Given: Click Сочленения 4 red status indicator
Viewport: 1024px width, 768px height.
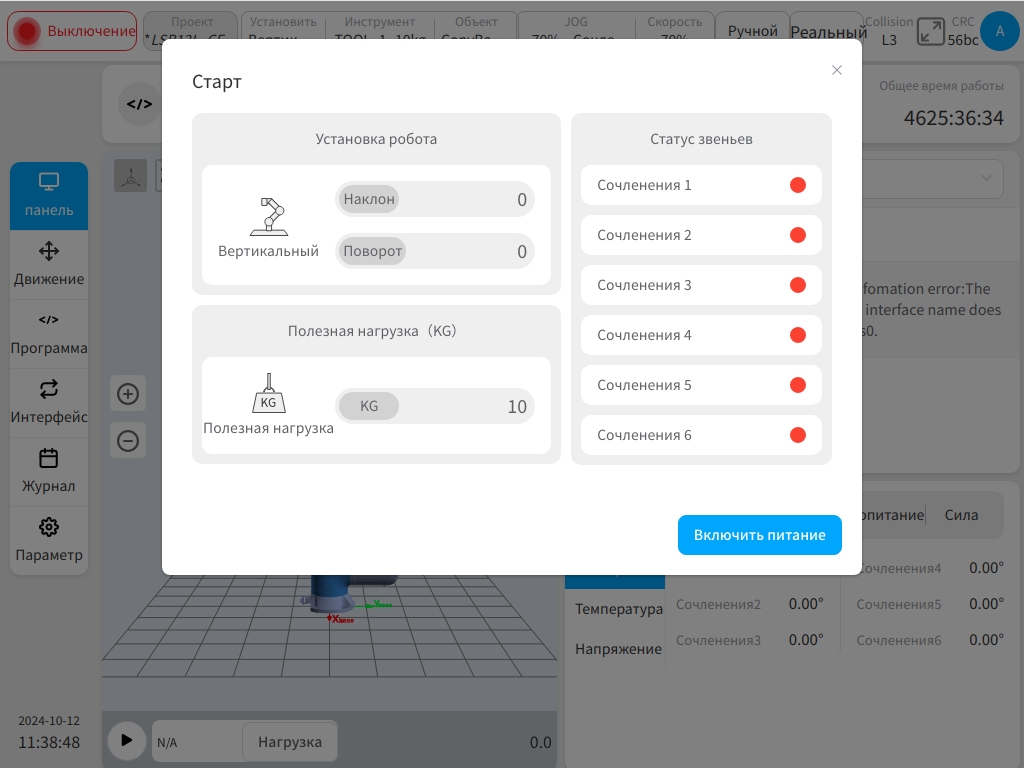Looking at the screenshot, I should point(797,335).
